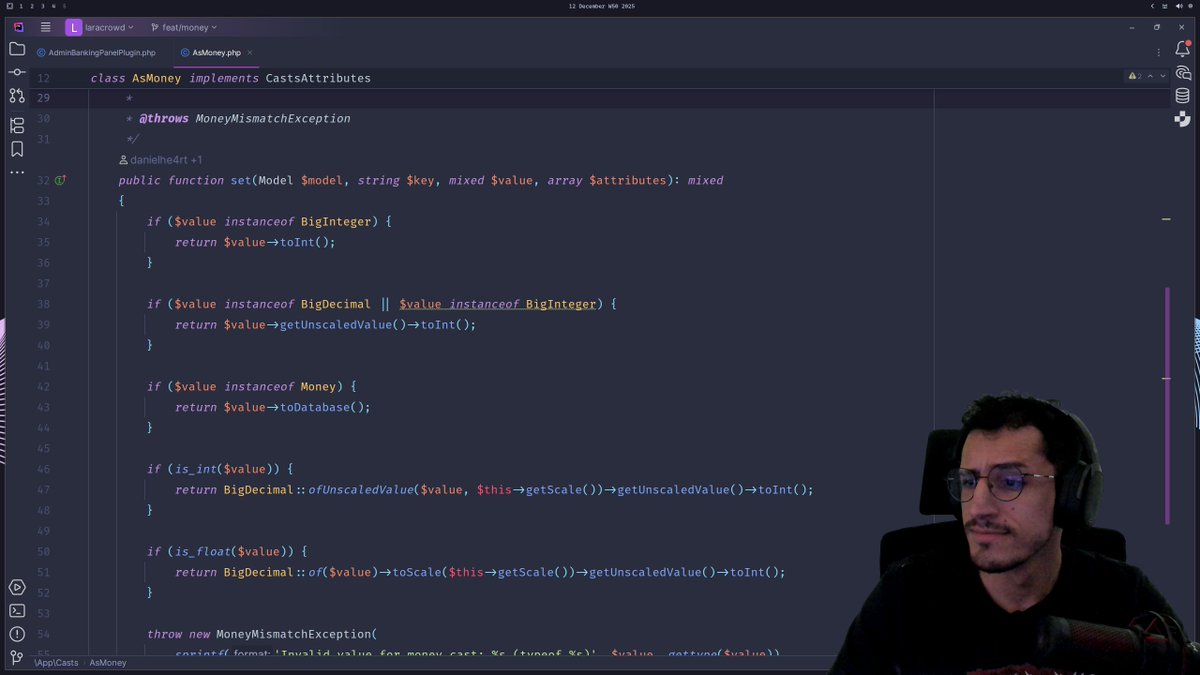Click the implements gutter icon on line 32
Image resolution: width=1200 pixels, height=675 pixels.
coord(60,181)
